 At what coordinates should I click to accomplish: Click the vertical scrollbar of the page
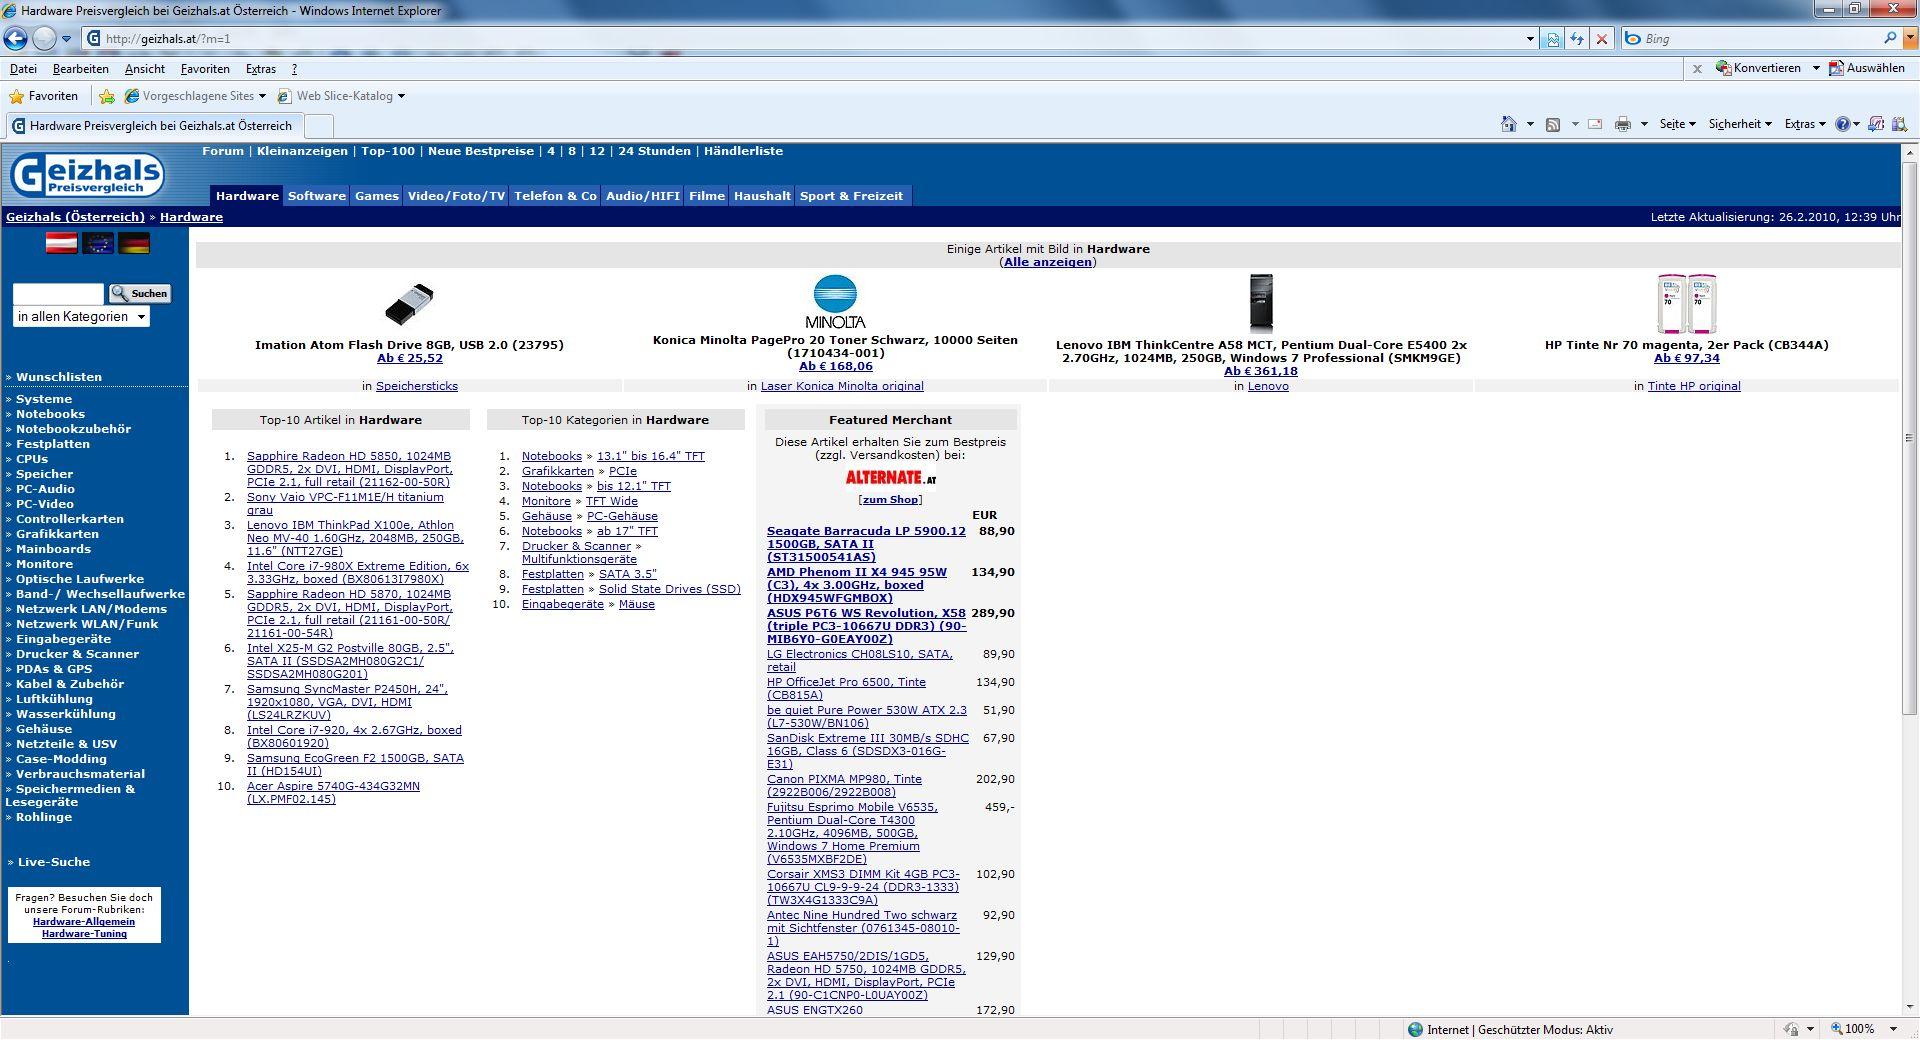pyautogui.click(x=1909, y=437)
